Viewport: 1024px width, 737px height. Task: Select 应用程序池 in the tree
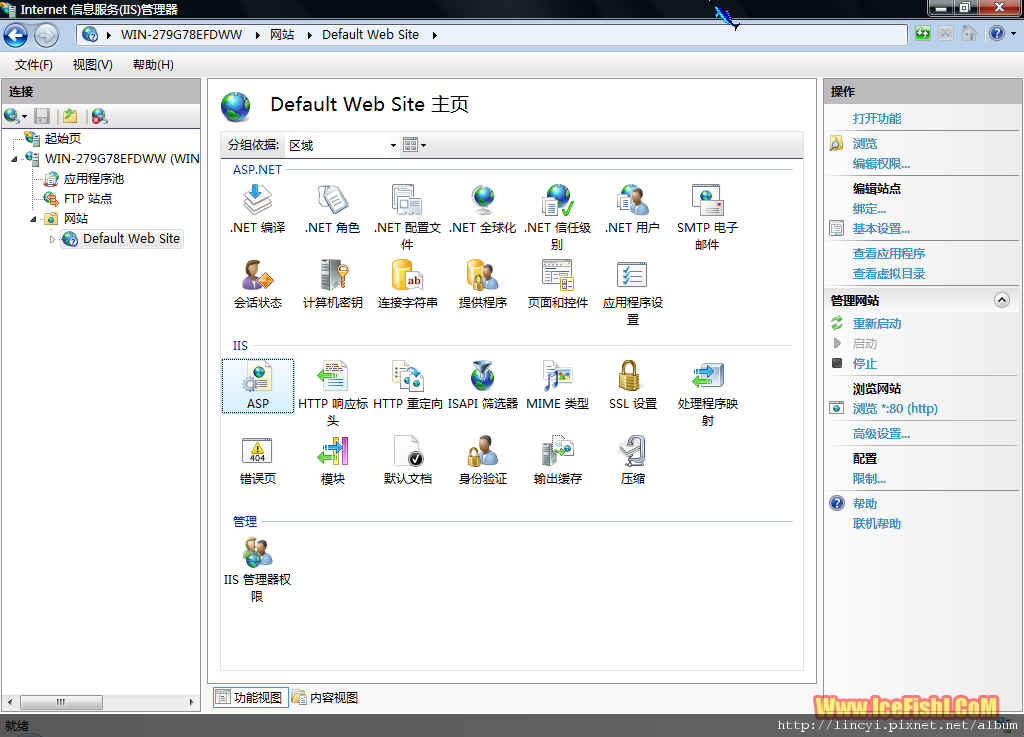(x=93, y=178)
